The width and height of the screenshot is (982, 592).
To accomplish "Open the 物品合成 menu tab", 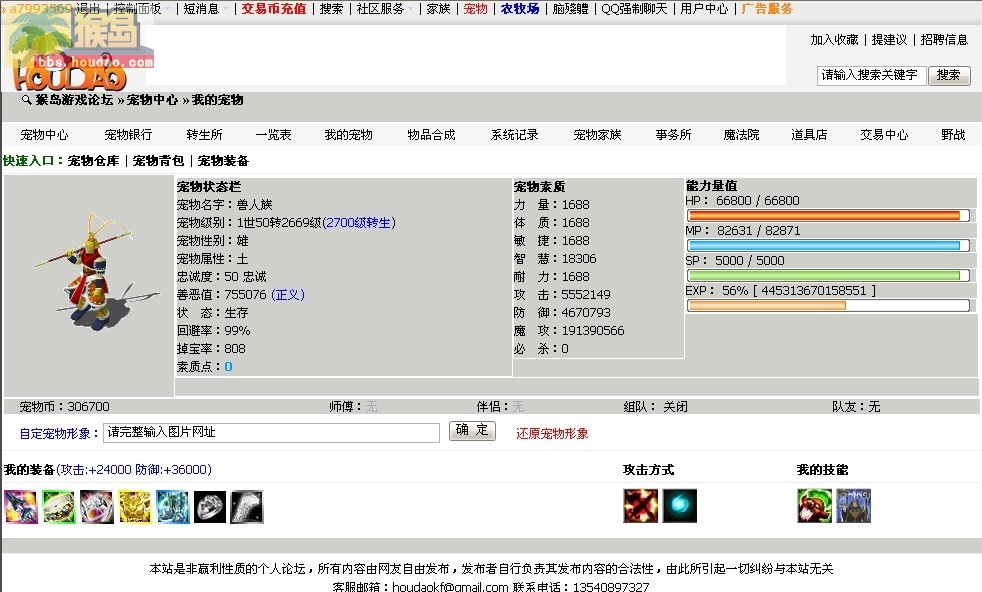I will point(431,135).
